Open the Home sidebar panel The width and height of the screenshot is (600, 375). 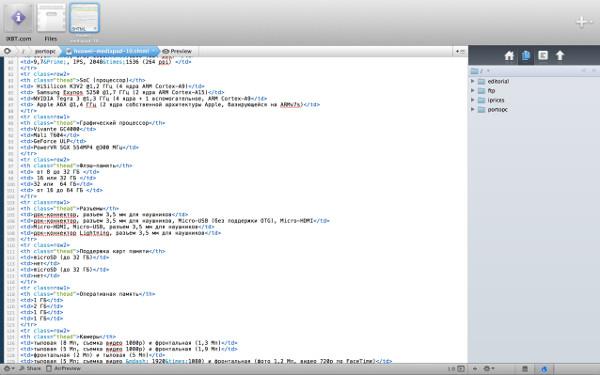click(509, 56)
